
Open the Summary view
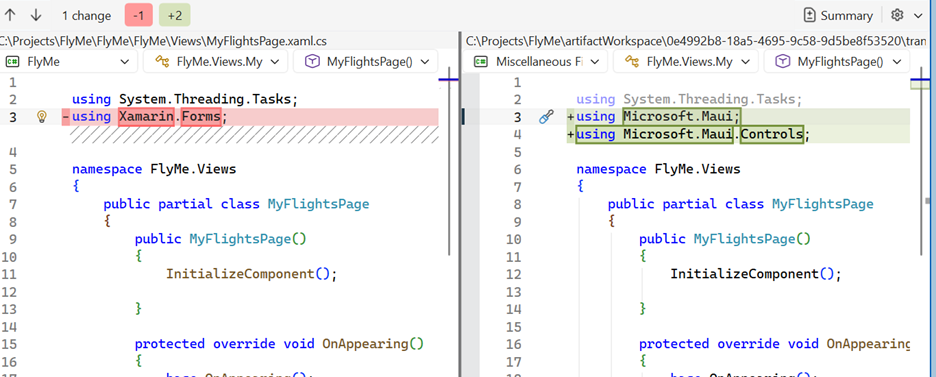pyautogui.click(x=838, y=16)
